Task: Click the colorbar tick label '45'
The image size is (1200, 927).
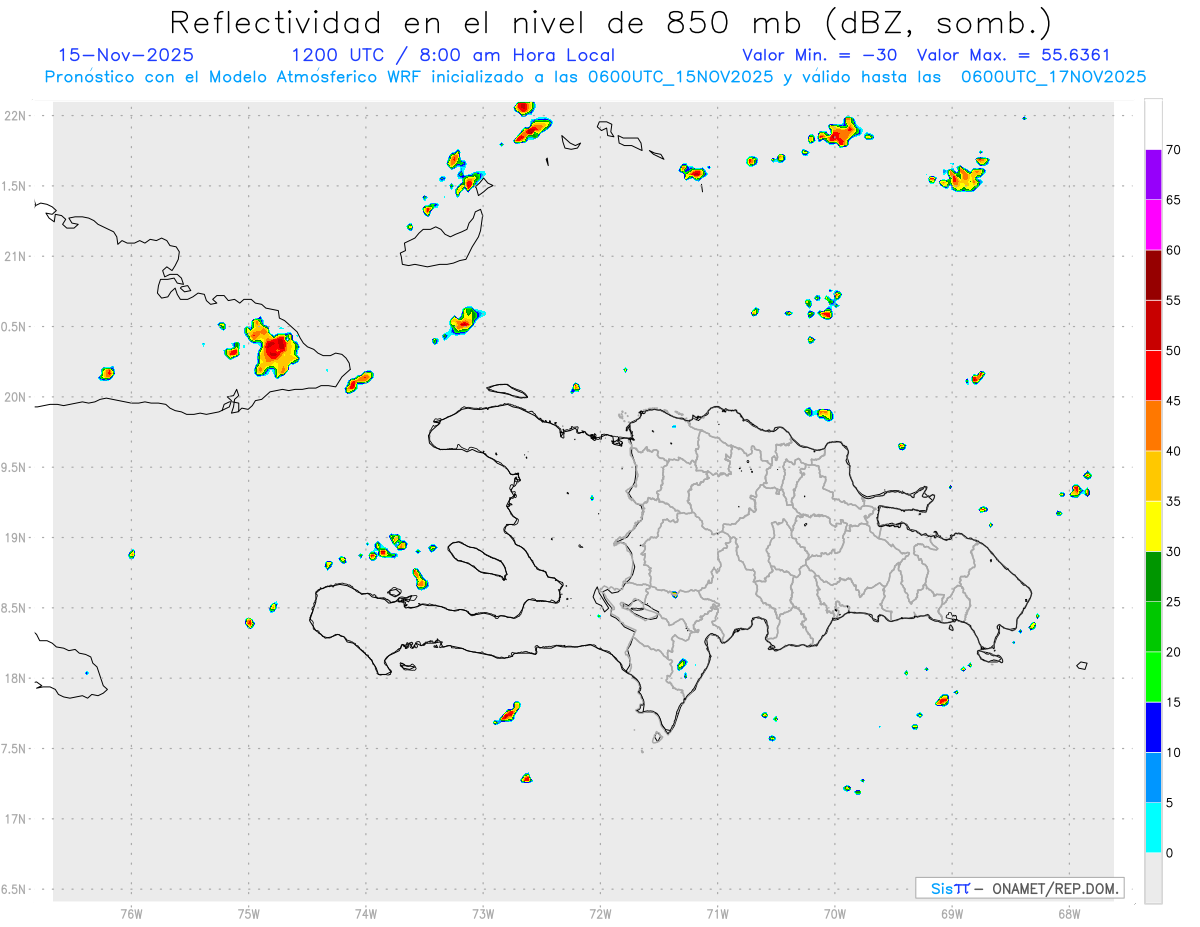Action: pyautogui.click(x=1174, y=401)
